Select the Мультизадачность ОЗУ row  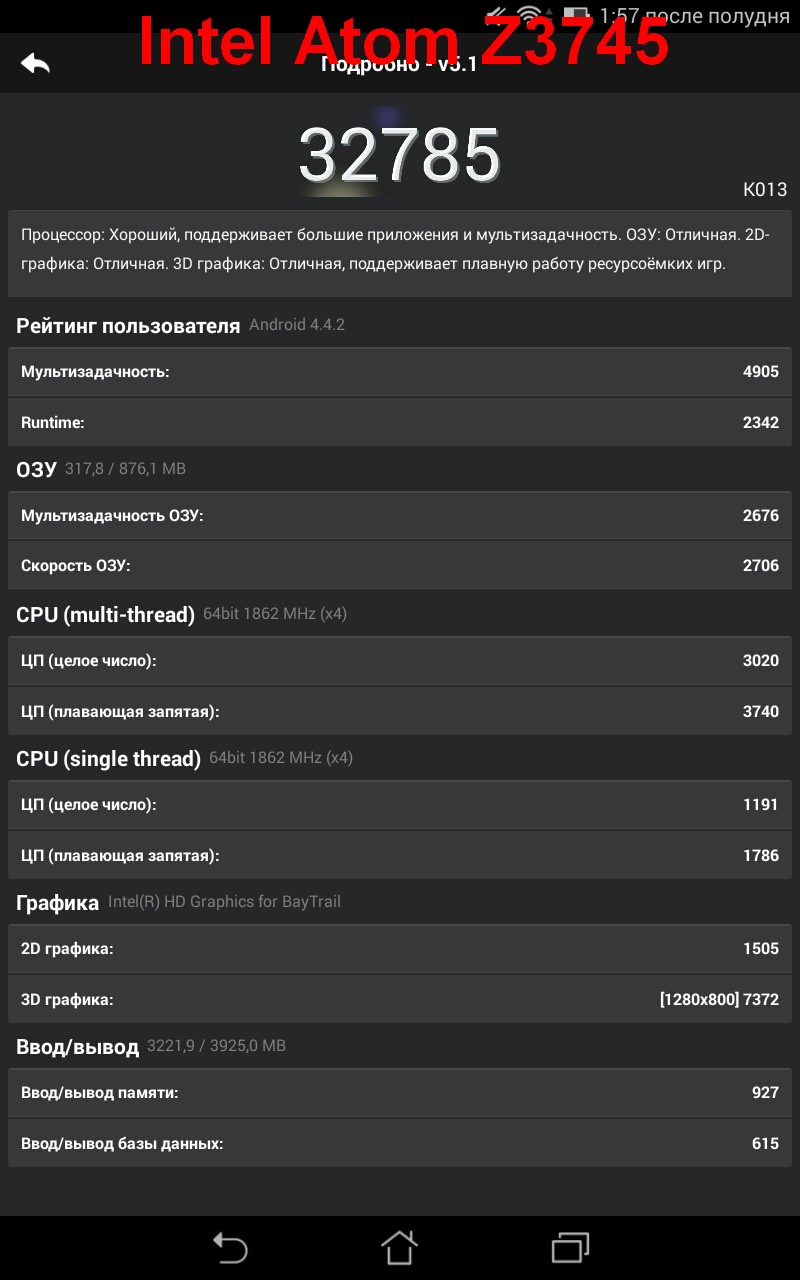(400, 516)
